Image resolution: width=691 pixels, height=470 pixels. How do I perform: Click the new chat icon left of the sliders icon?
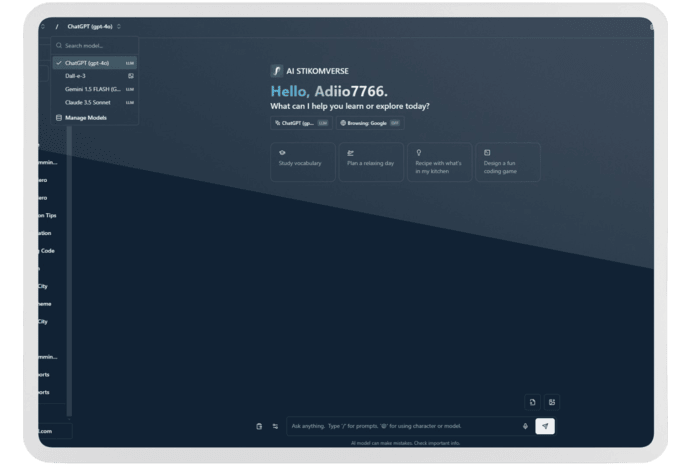(259, 426)
